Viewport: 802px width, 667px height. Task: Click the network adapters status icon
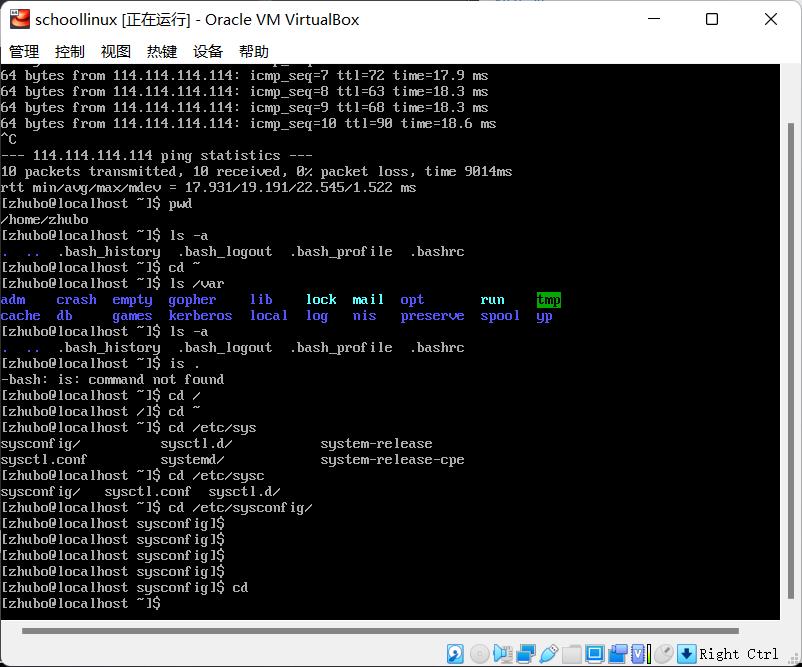(x=526, y=653)
